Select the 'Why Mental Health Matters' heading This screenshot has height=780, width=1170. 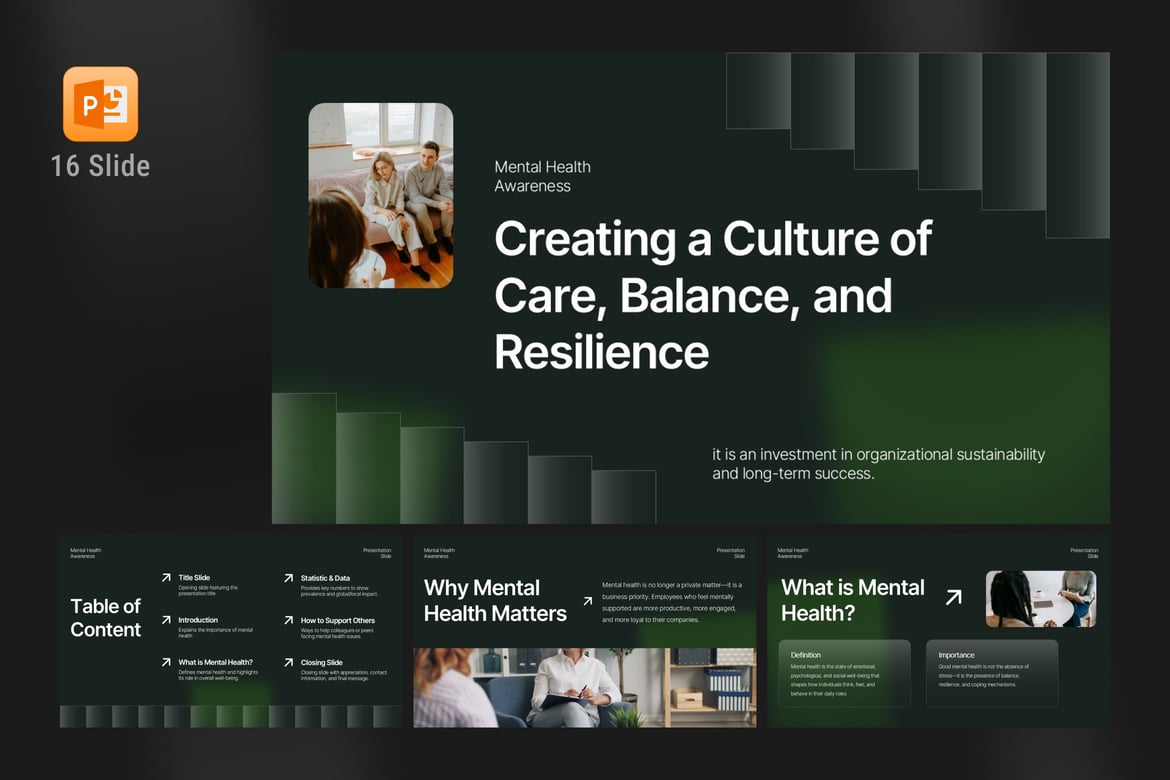click(495, 601)
